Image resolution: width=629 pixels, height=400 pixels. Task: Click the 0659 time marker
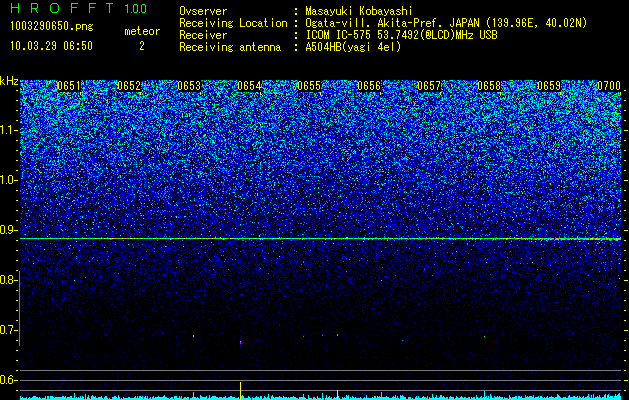tap(549, 86)
